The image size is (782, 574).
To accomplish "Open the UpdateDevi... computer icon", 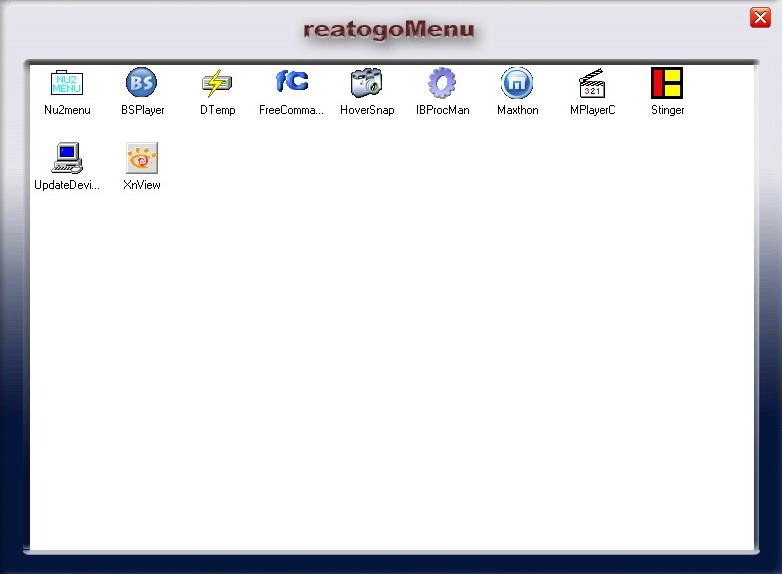I will [67, 158].
